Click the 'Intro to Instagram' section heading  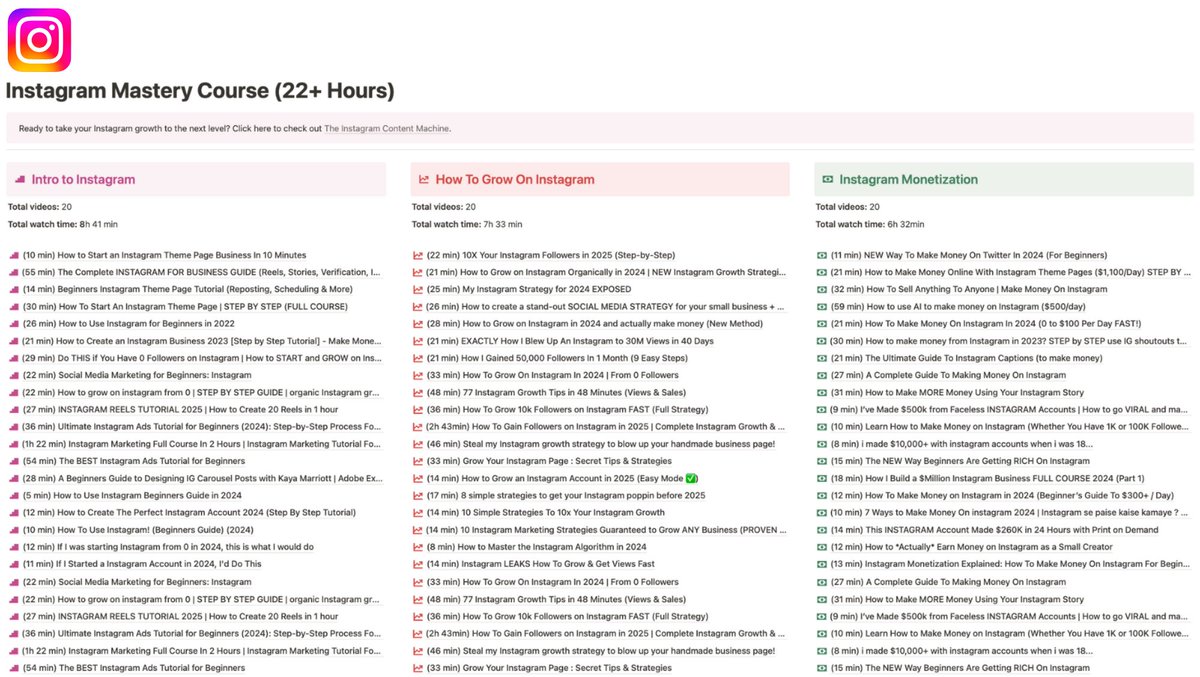83,180
